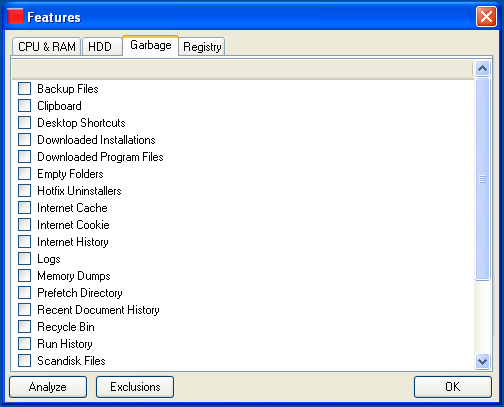
Task: Check the Scandisk Files option
Action: [x=24, y=361]
